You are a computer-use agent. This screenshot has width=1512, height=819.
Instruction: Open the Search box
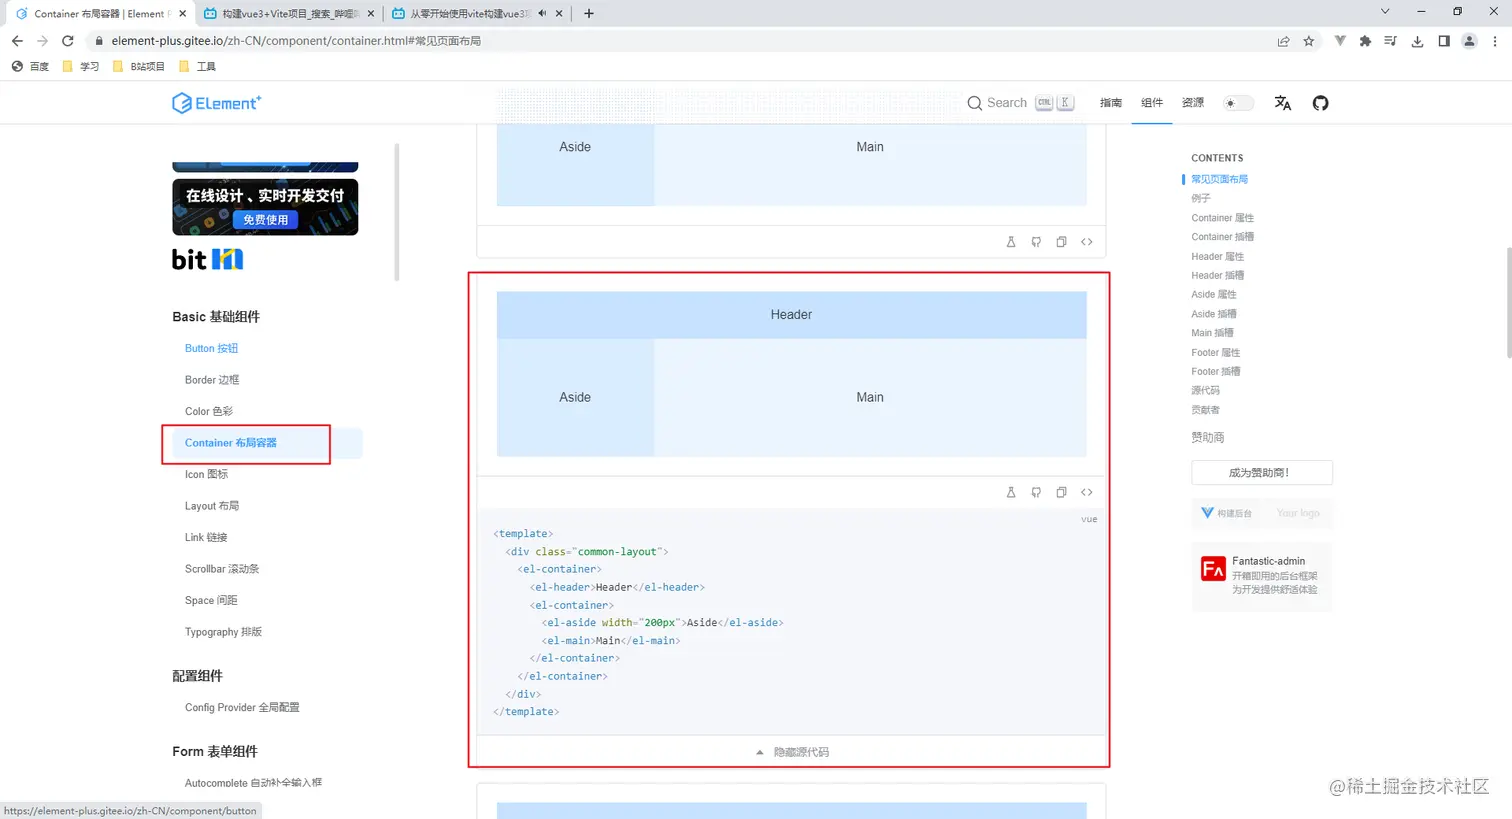tap(1020, 103)
